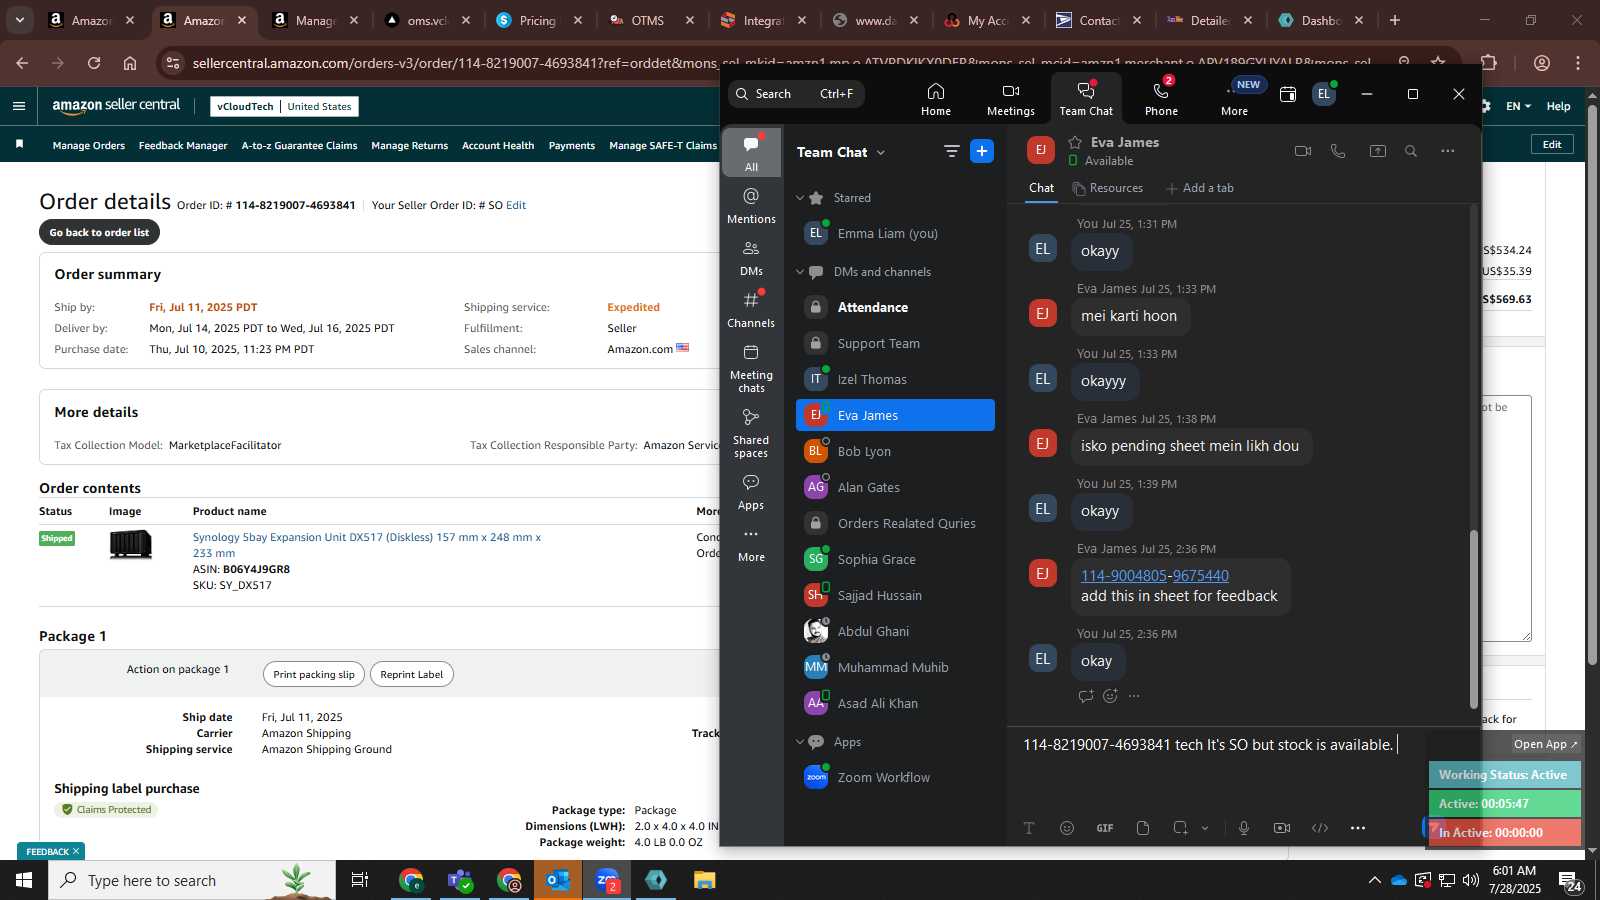Search within the Eva James chat
The width and height of the screenshot is (1600, 900).
(x=1411, y=151)
